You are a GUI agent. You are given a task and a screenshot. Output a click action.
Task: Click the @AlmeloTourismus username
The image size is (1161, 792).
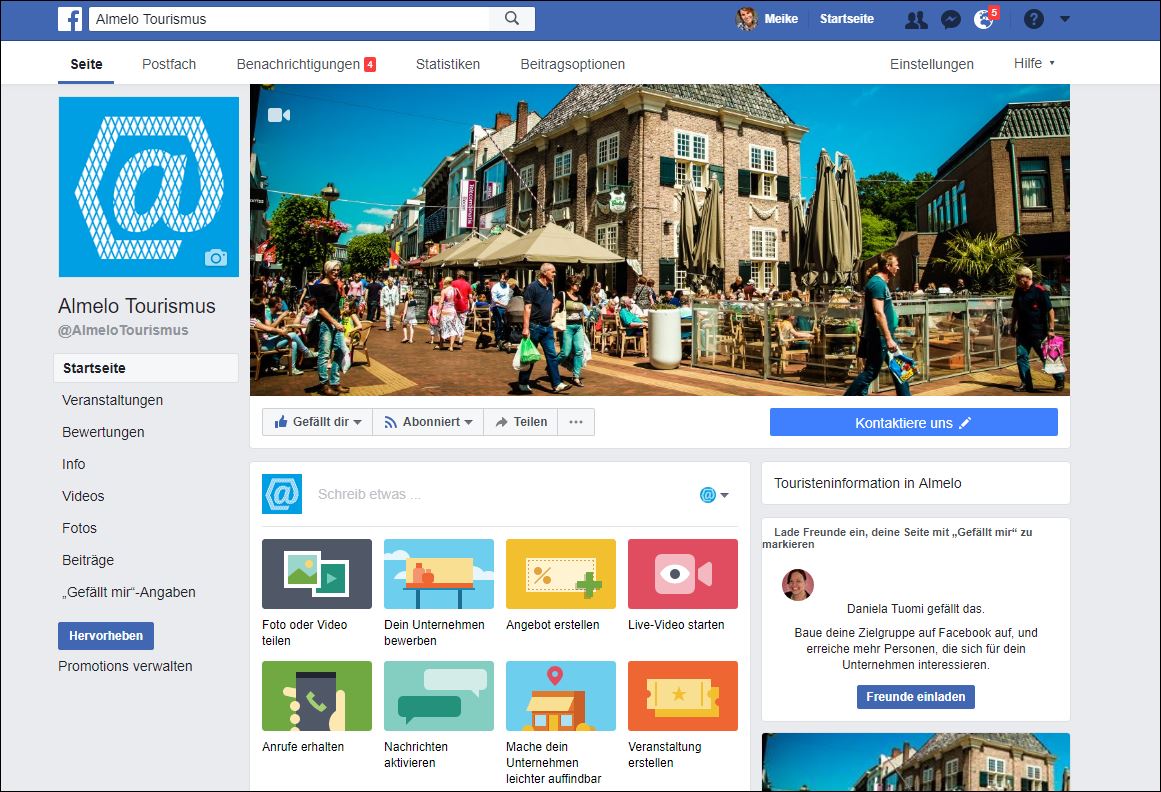tap(123, 330)
